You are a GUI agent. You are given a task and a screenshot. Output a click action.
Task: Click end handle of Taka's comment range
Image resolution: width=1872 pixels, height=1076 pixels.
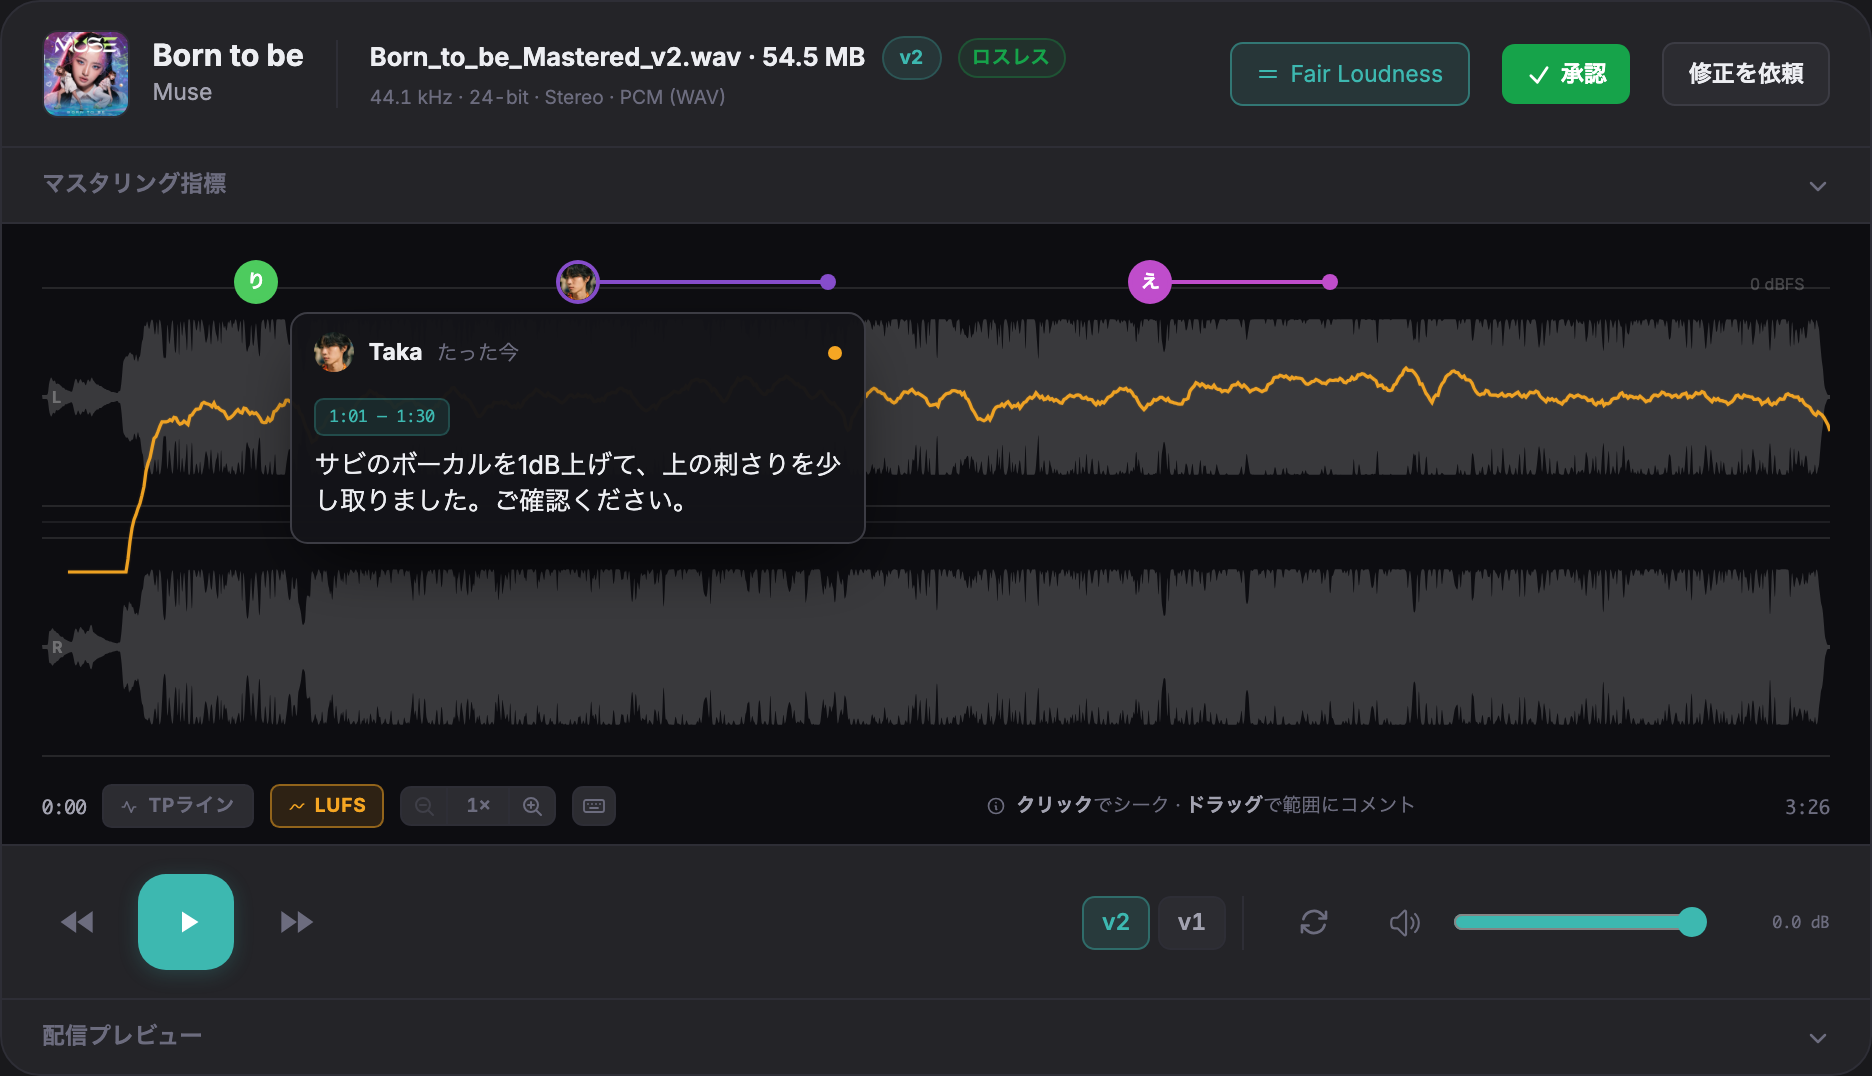(828, 282)
